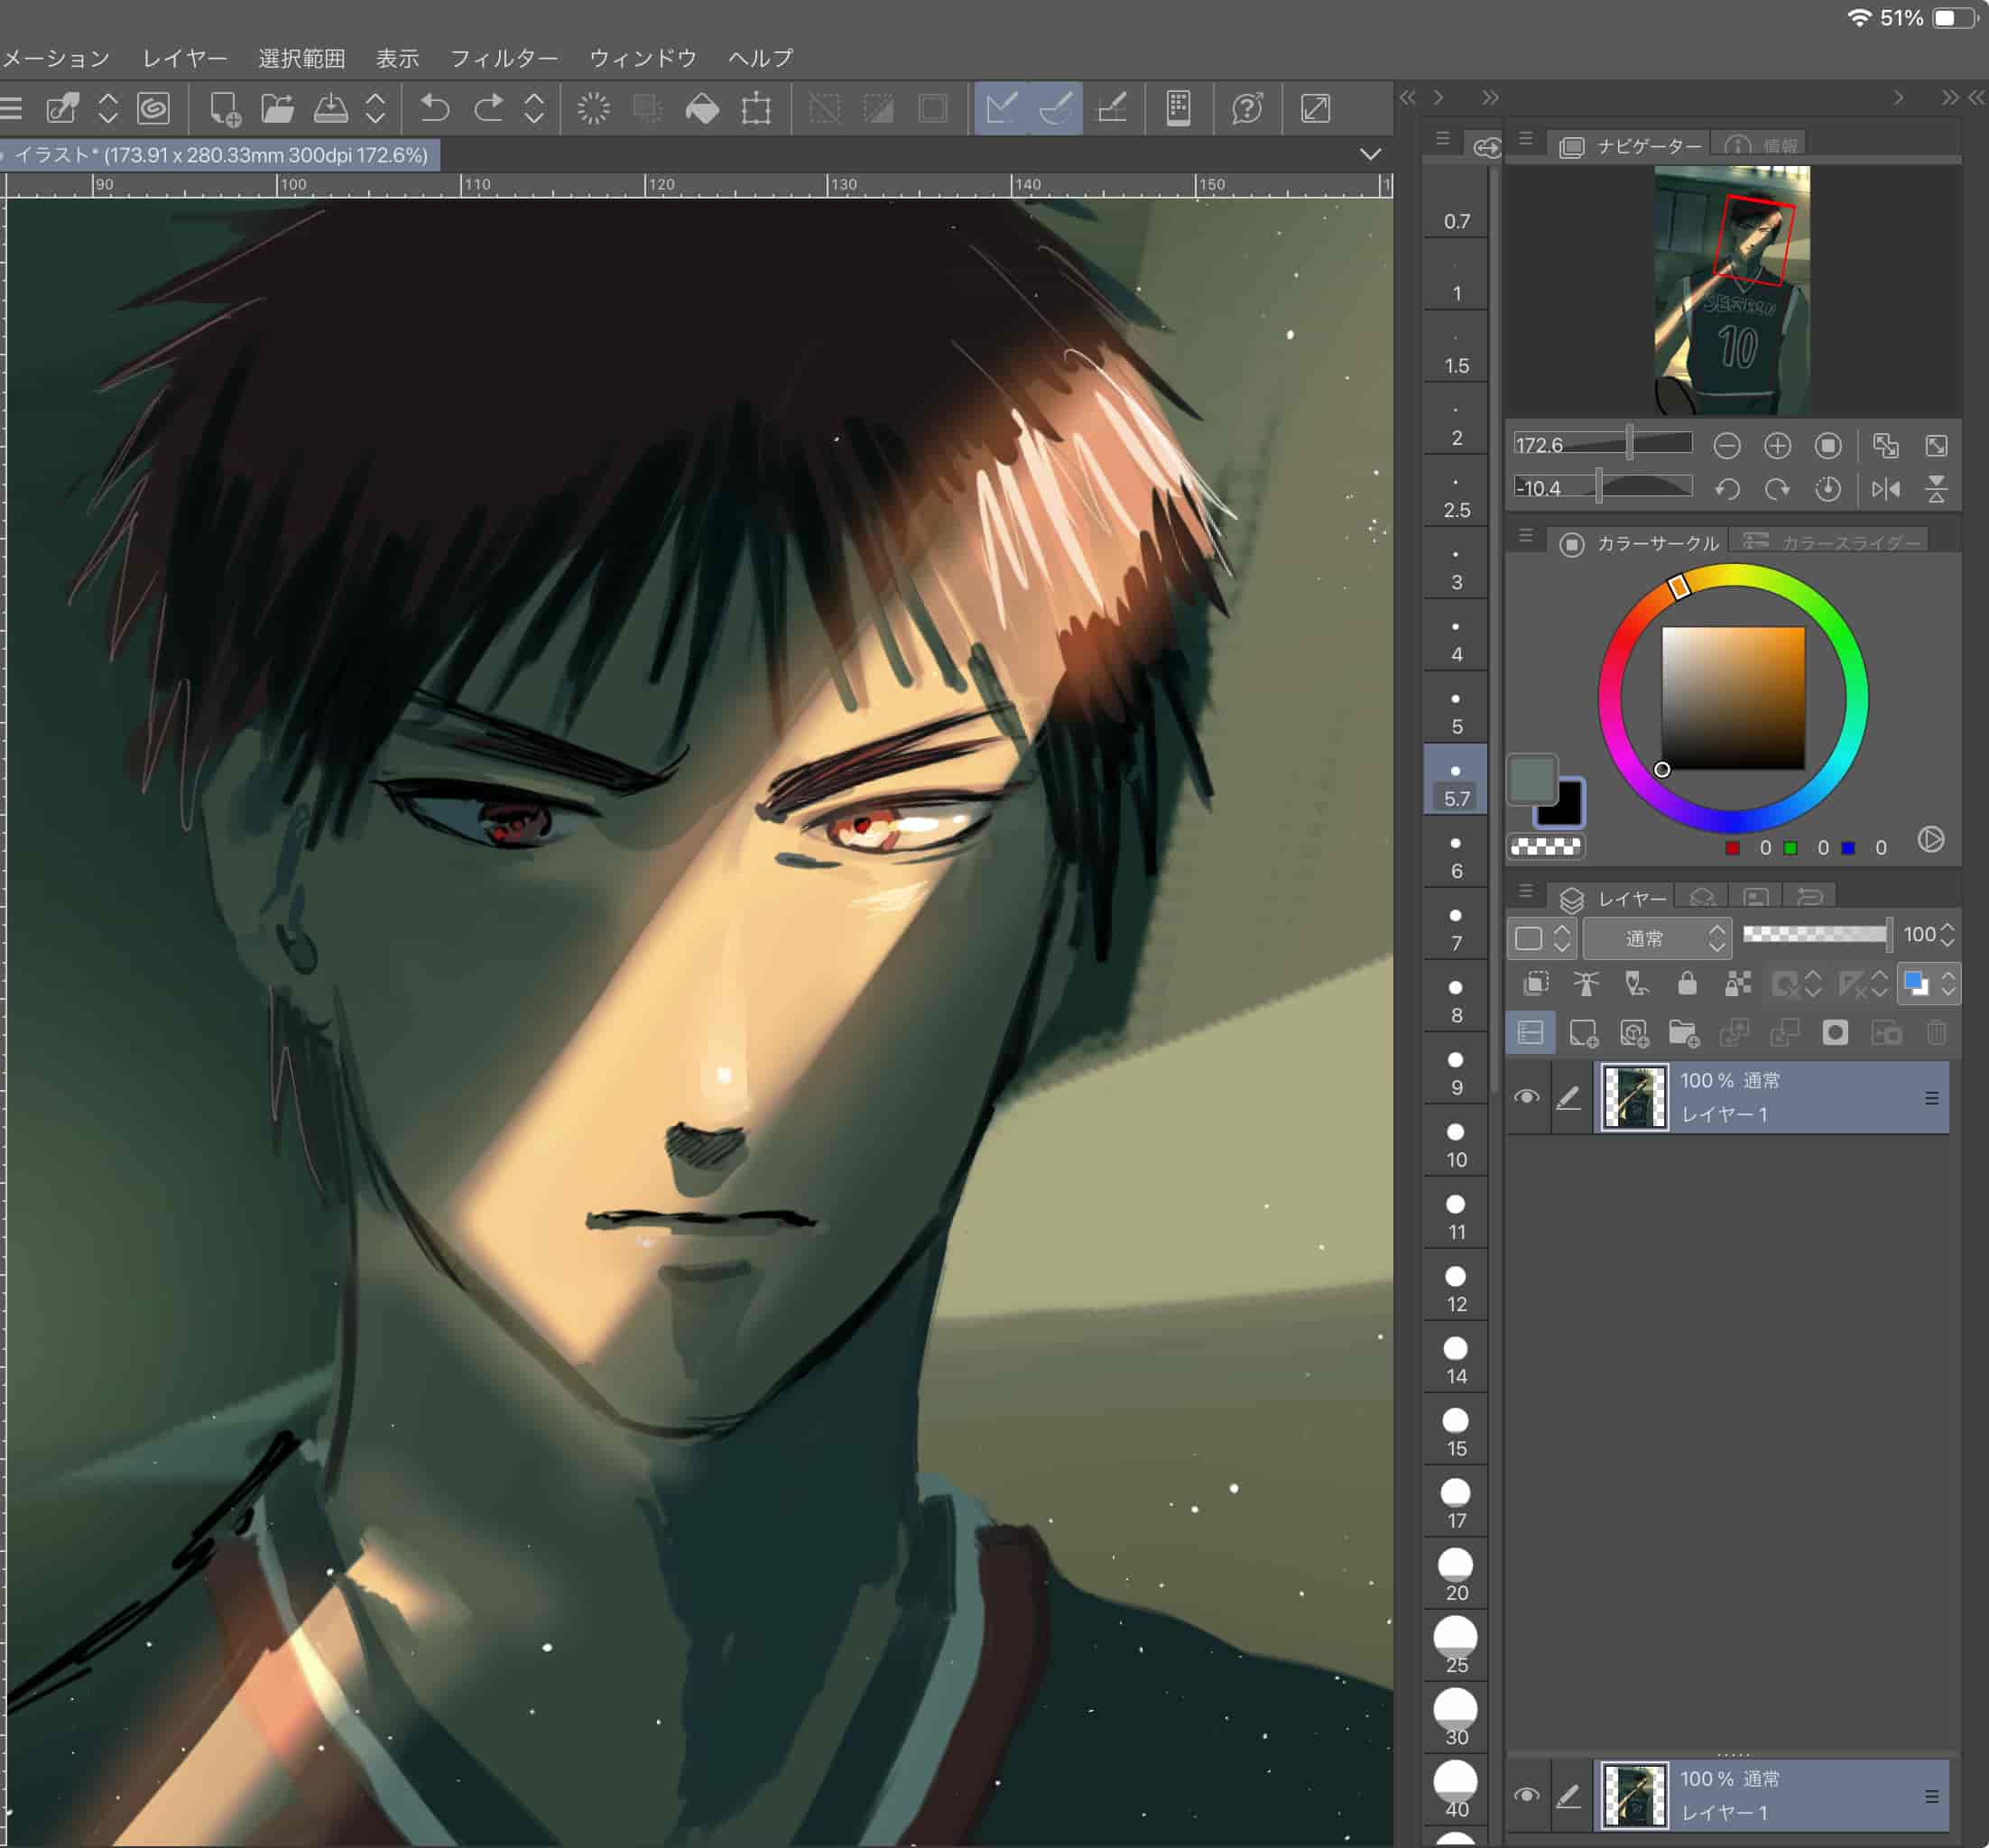Select brush size 5.7 preset
1989x1848 pixels.
coord(1456,778)
